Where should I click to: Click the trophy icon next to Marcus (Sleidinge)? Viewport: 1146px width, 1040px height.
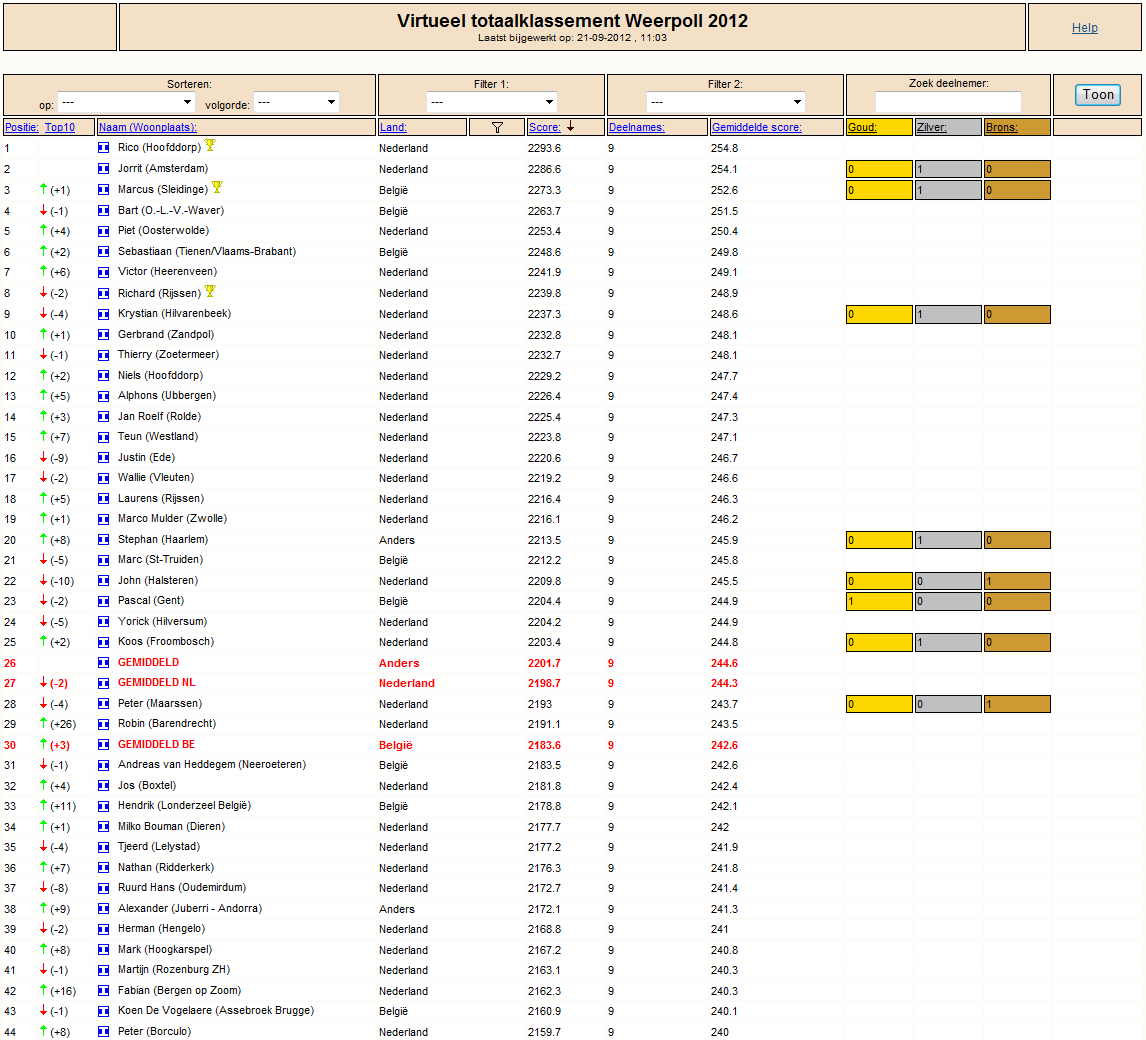217,188
